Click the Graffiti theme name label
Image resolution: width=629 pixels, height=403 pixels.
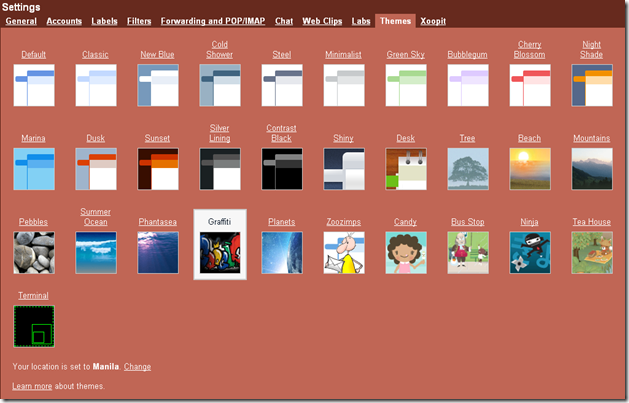[x=219, y=222]
